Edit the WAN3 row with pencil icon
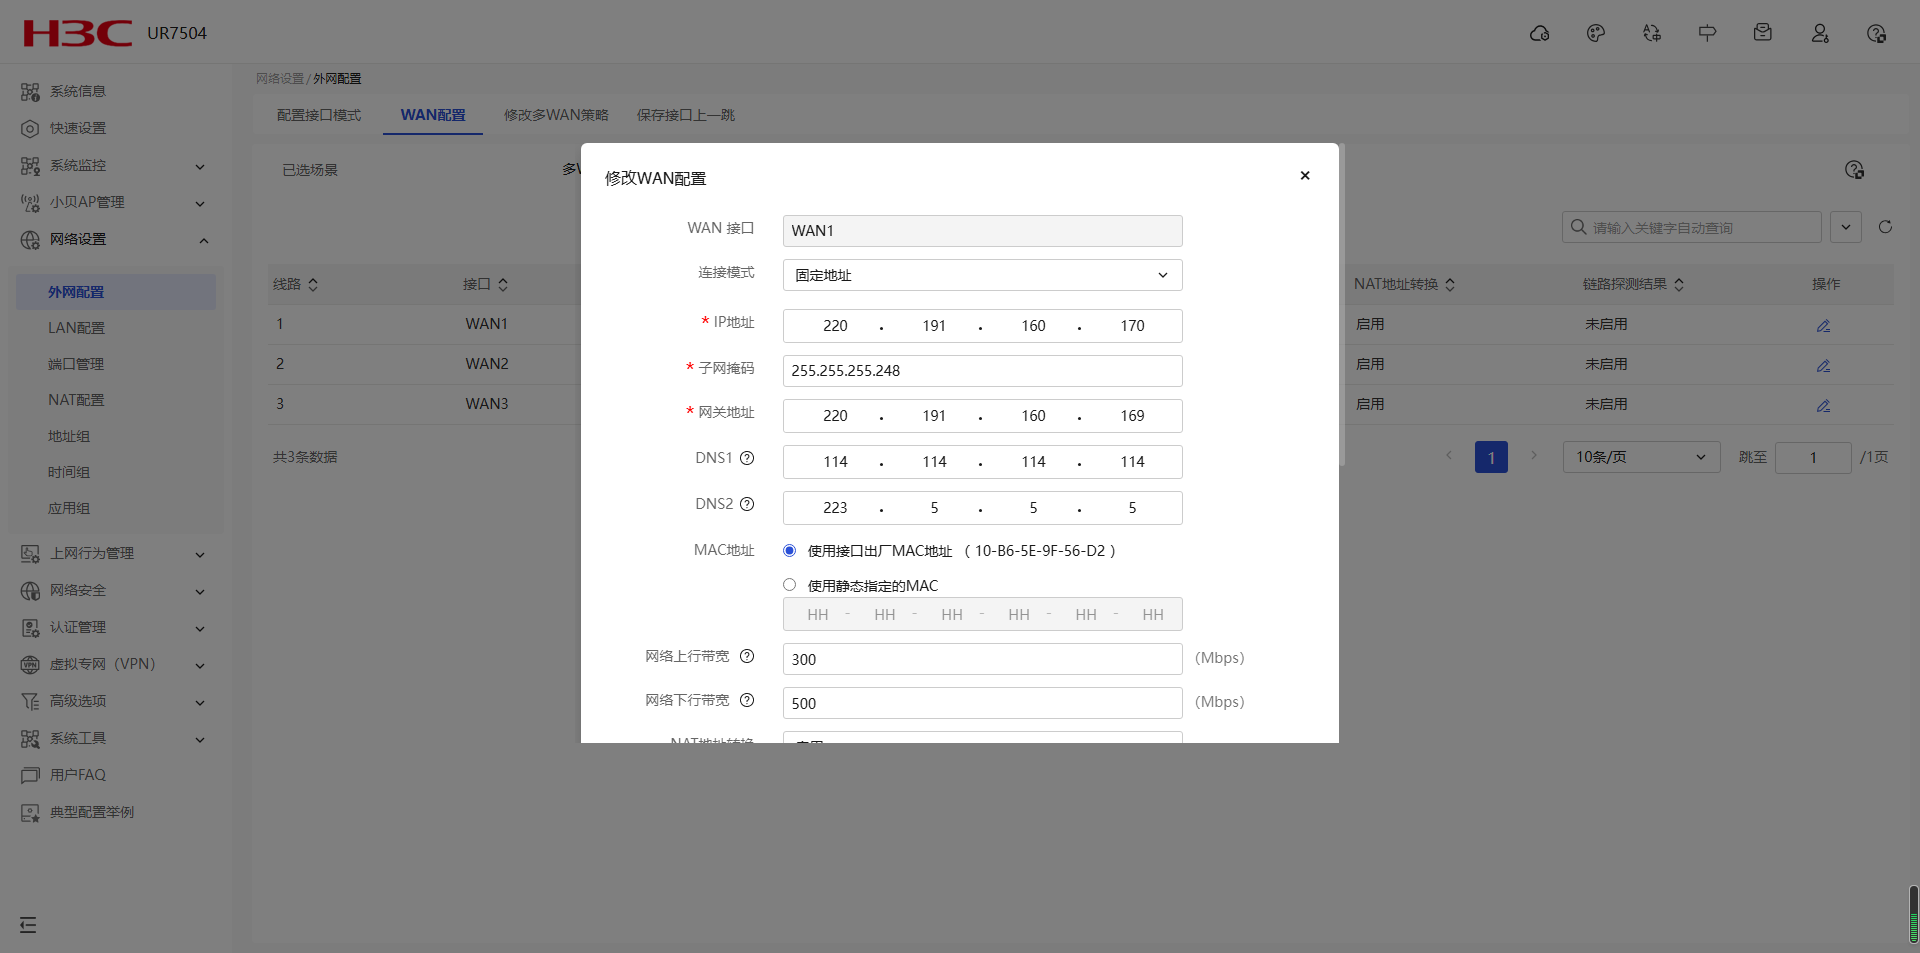Screen dimensions: 1920x953 [x=1823, y=405]
